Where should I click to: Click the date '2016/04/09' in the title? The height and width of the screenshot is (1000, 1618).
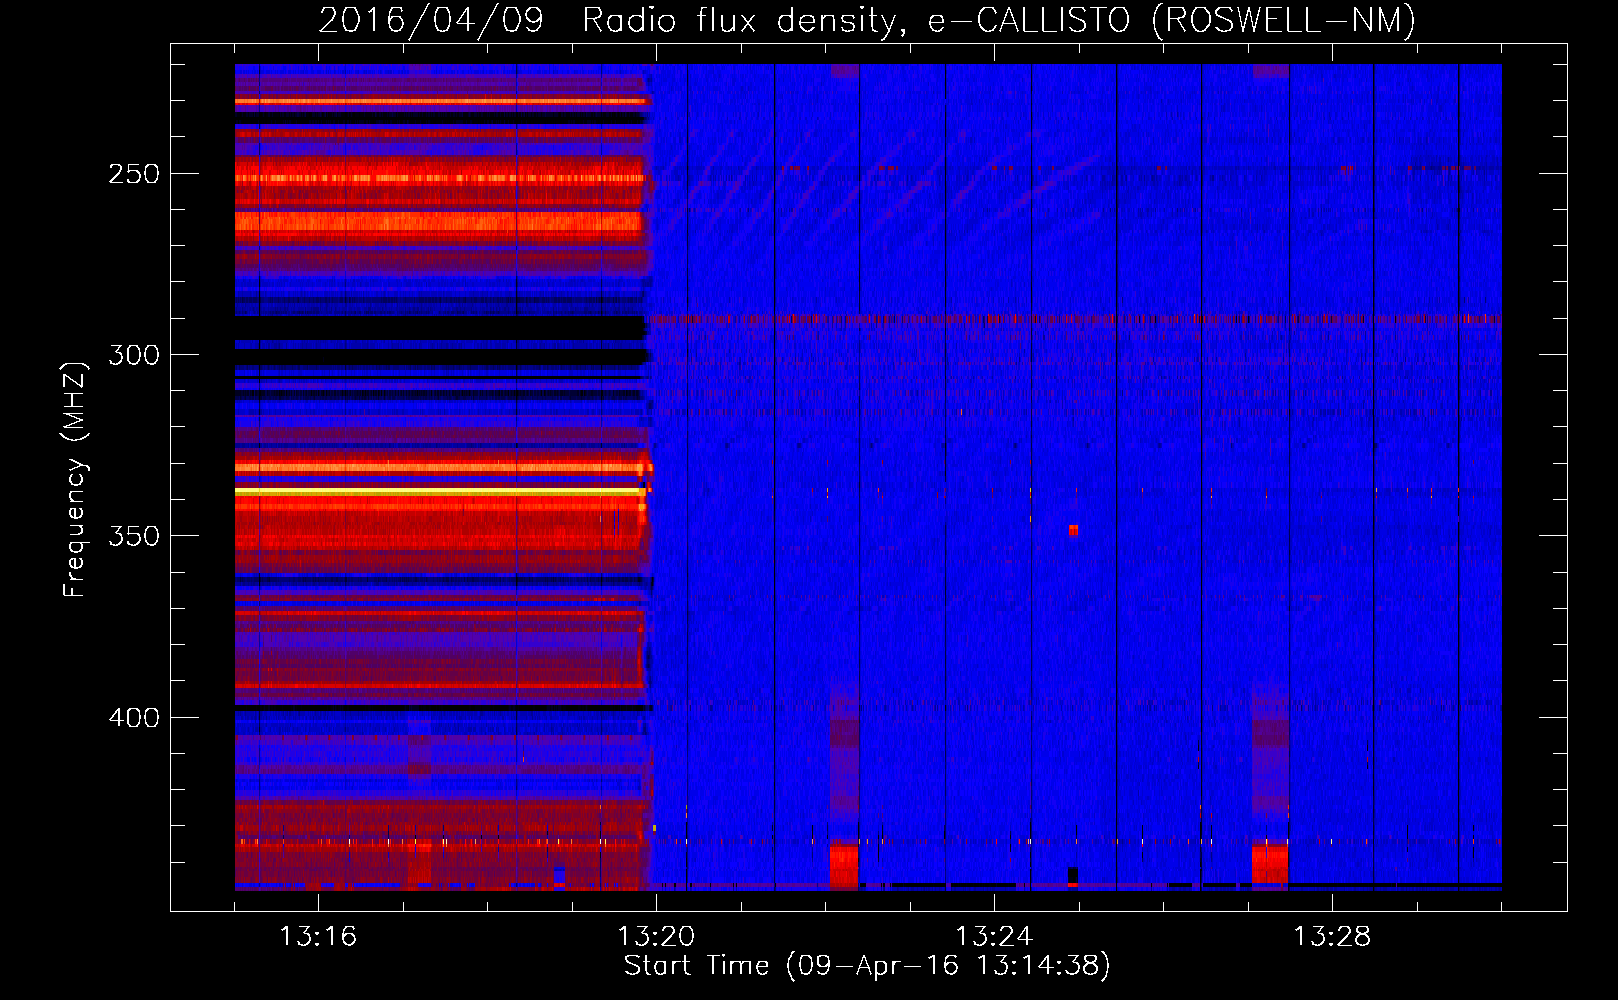[431, 20]
